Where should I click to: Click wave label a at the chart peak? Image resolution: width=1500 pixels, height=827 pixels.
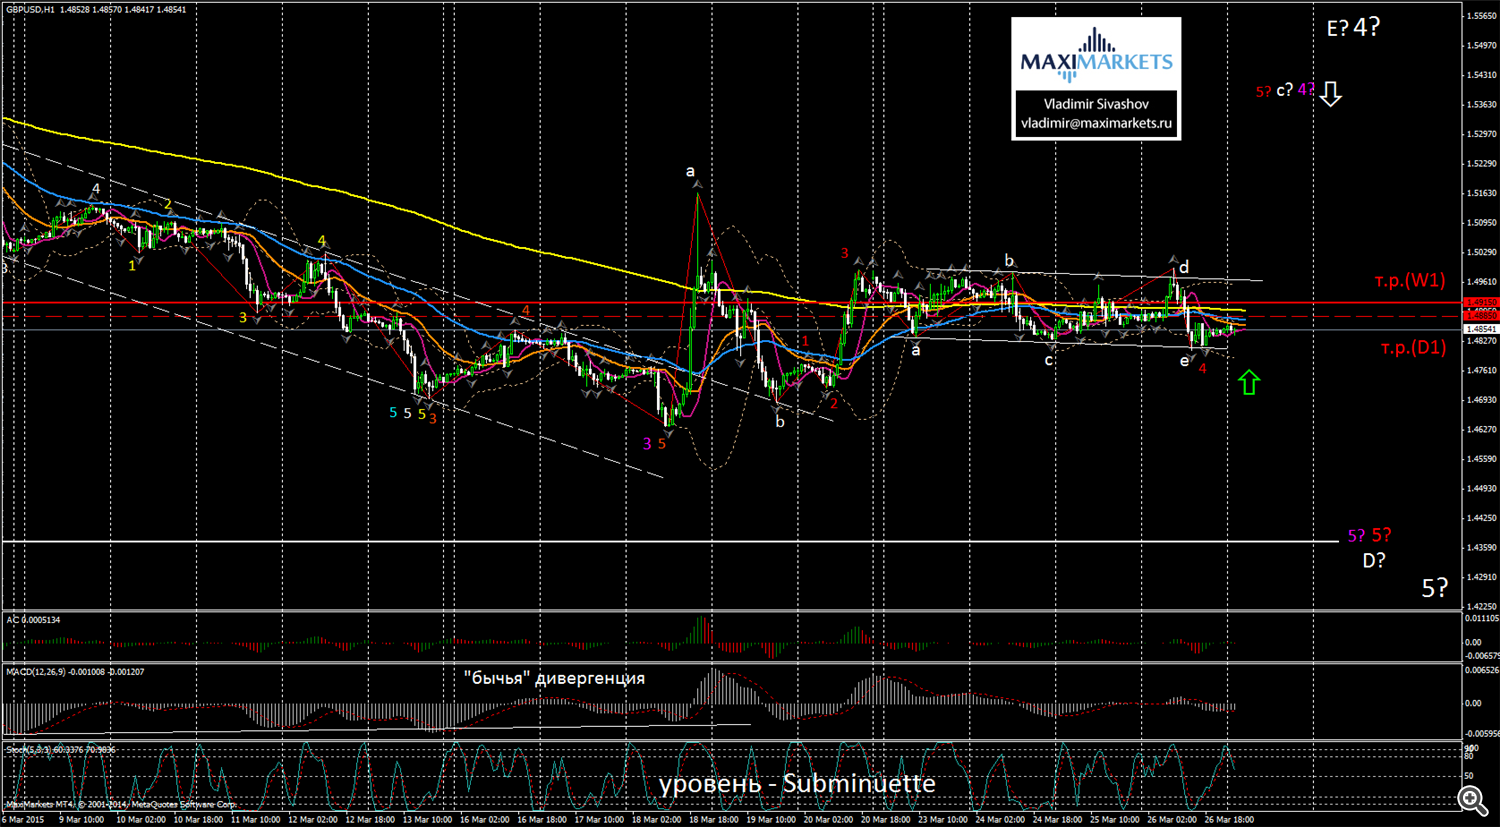pyautogui.click(x=690, y=172)
